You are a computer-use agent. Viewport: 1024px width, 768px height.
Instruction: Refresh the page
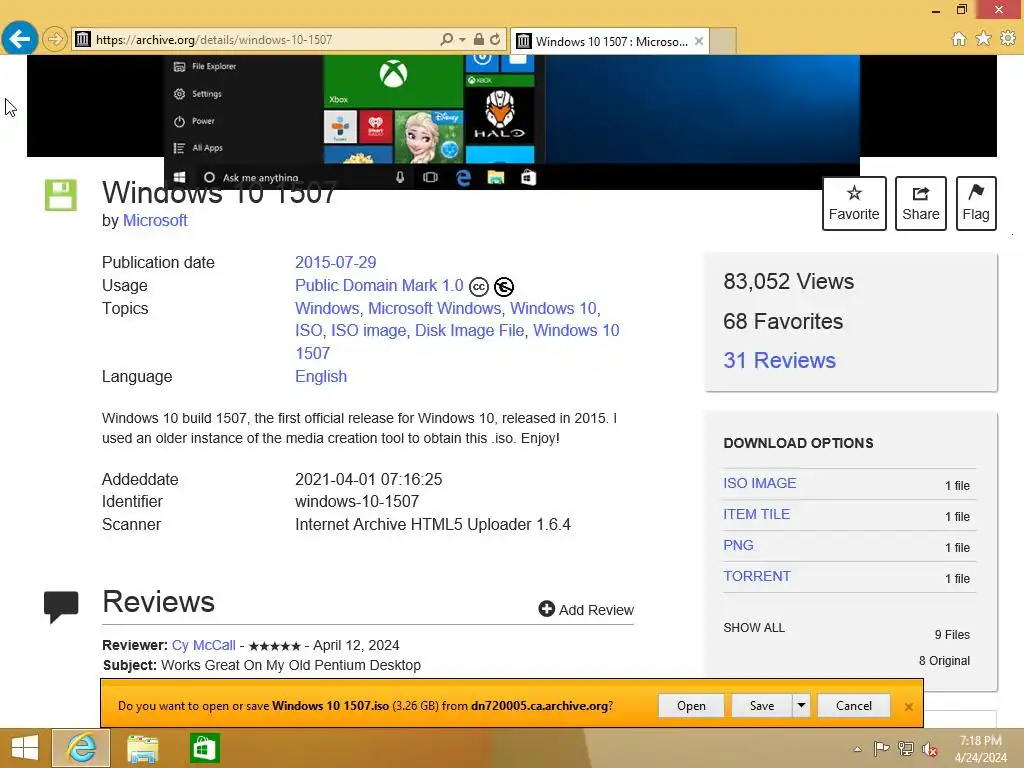[495, 39]
